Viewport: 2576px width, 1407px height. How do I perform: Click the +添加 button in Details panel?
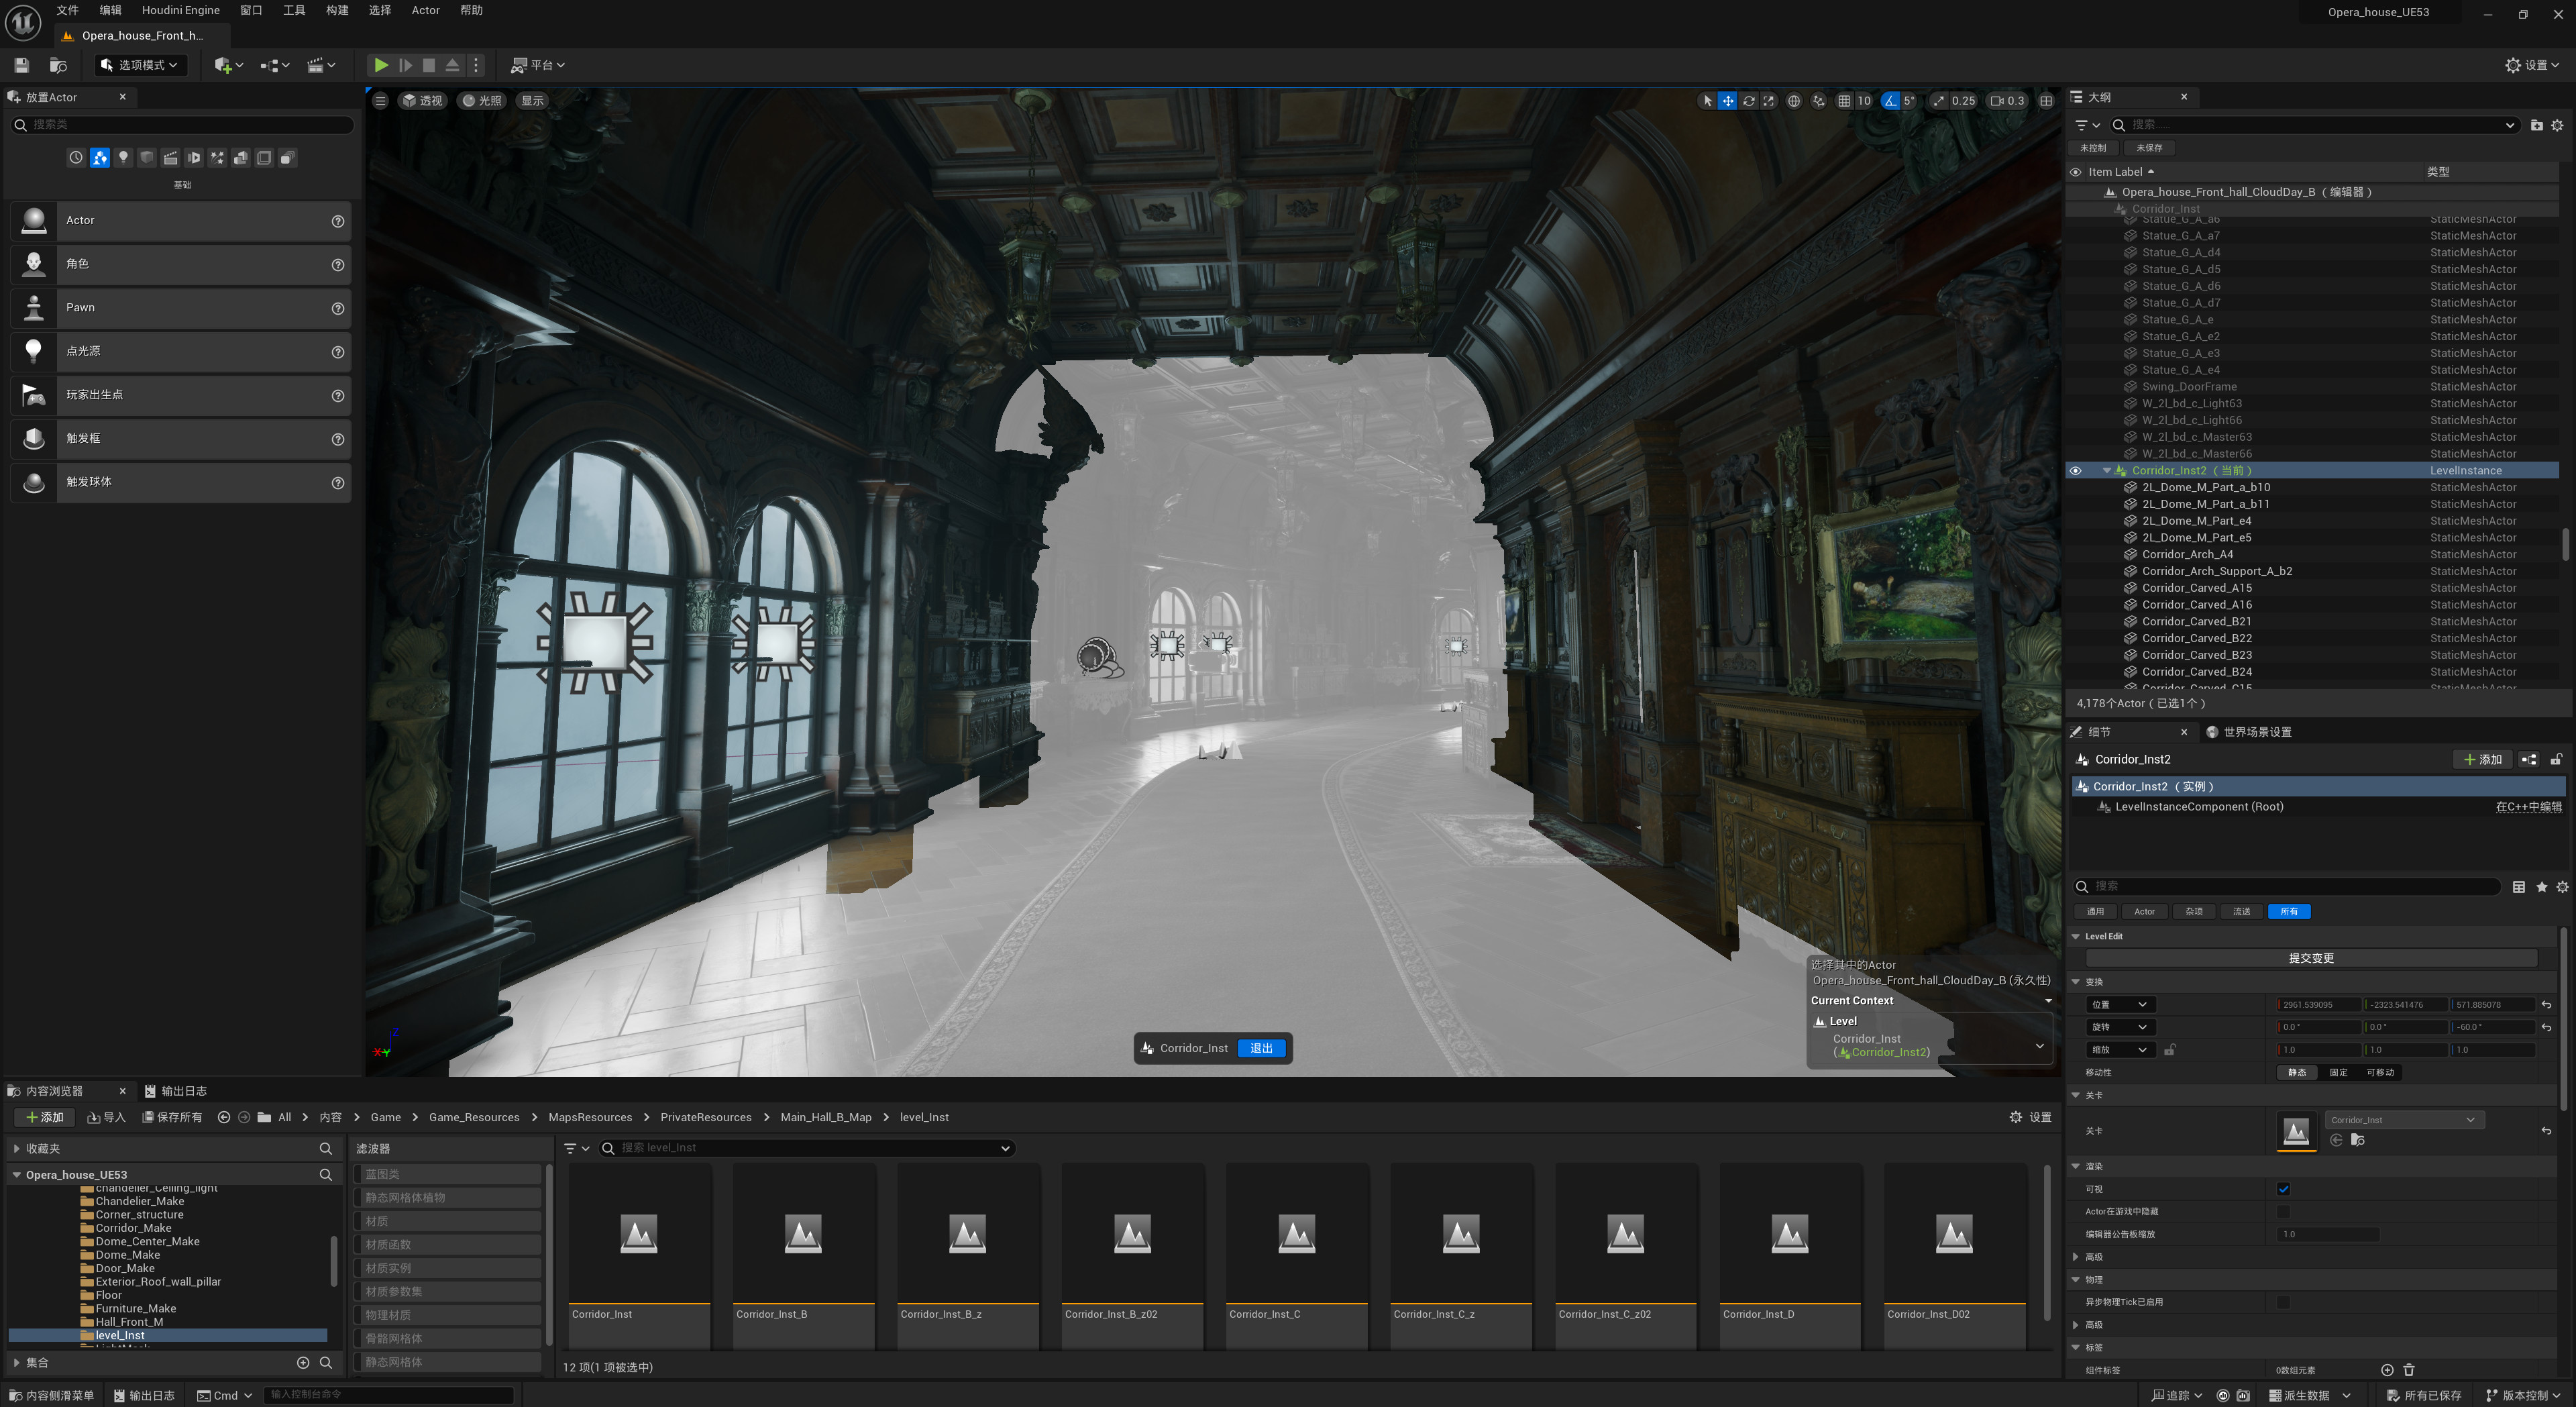click(x=2483, y=760)
